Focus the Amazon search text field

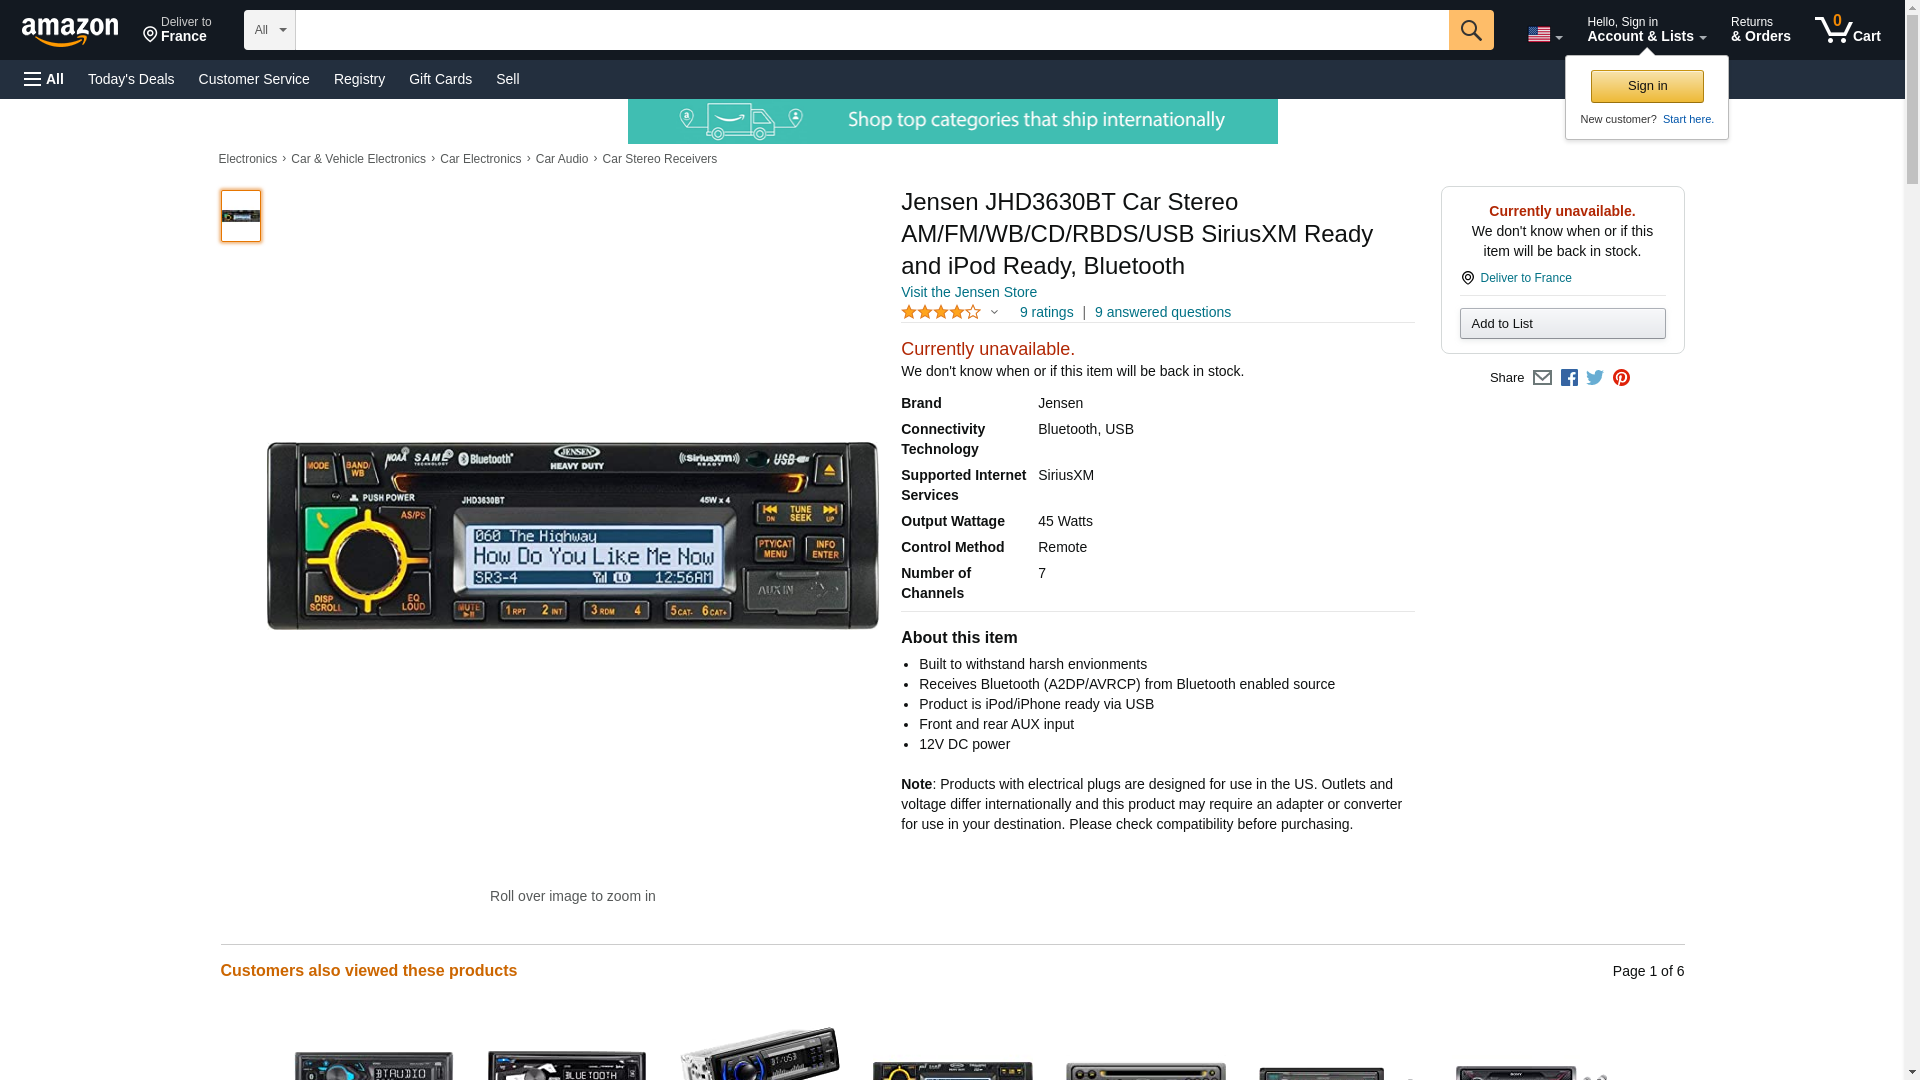click(x=871, y=30)
